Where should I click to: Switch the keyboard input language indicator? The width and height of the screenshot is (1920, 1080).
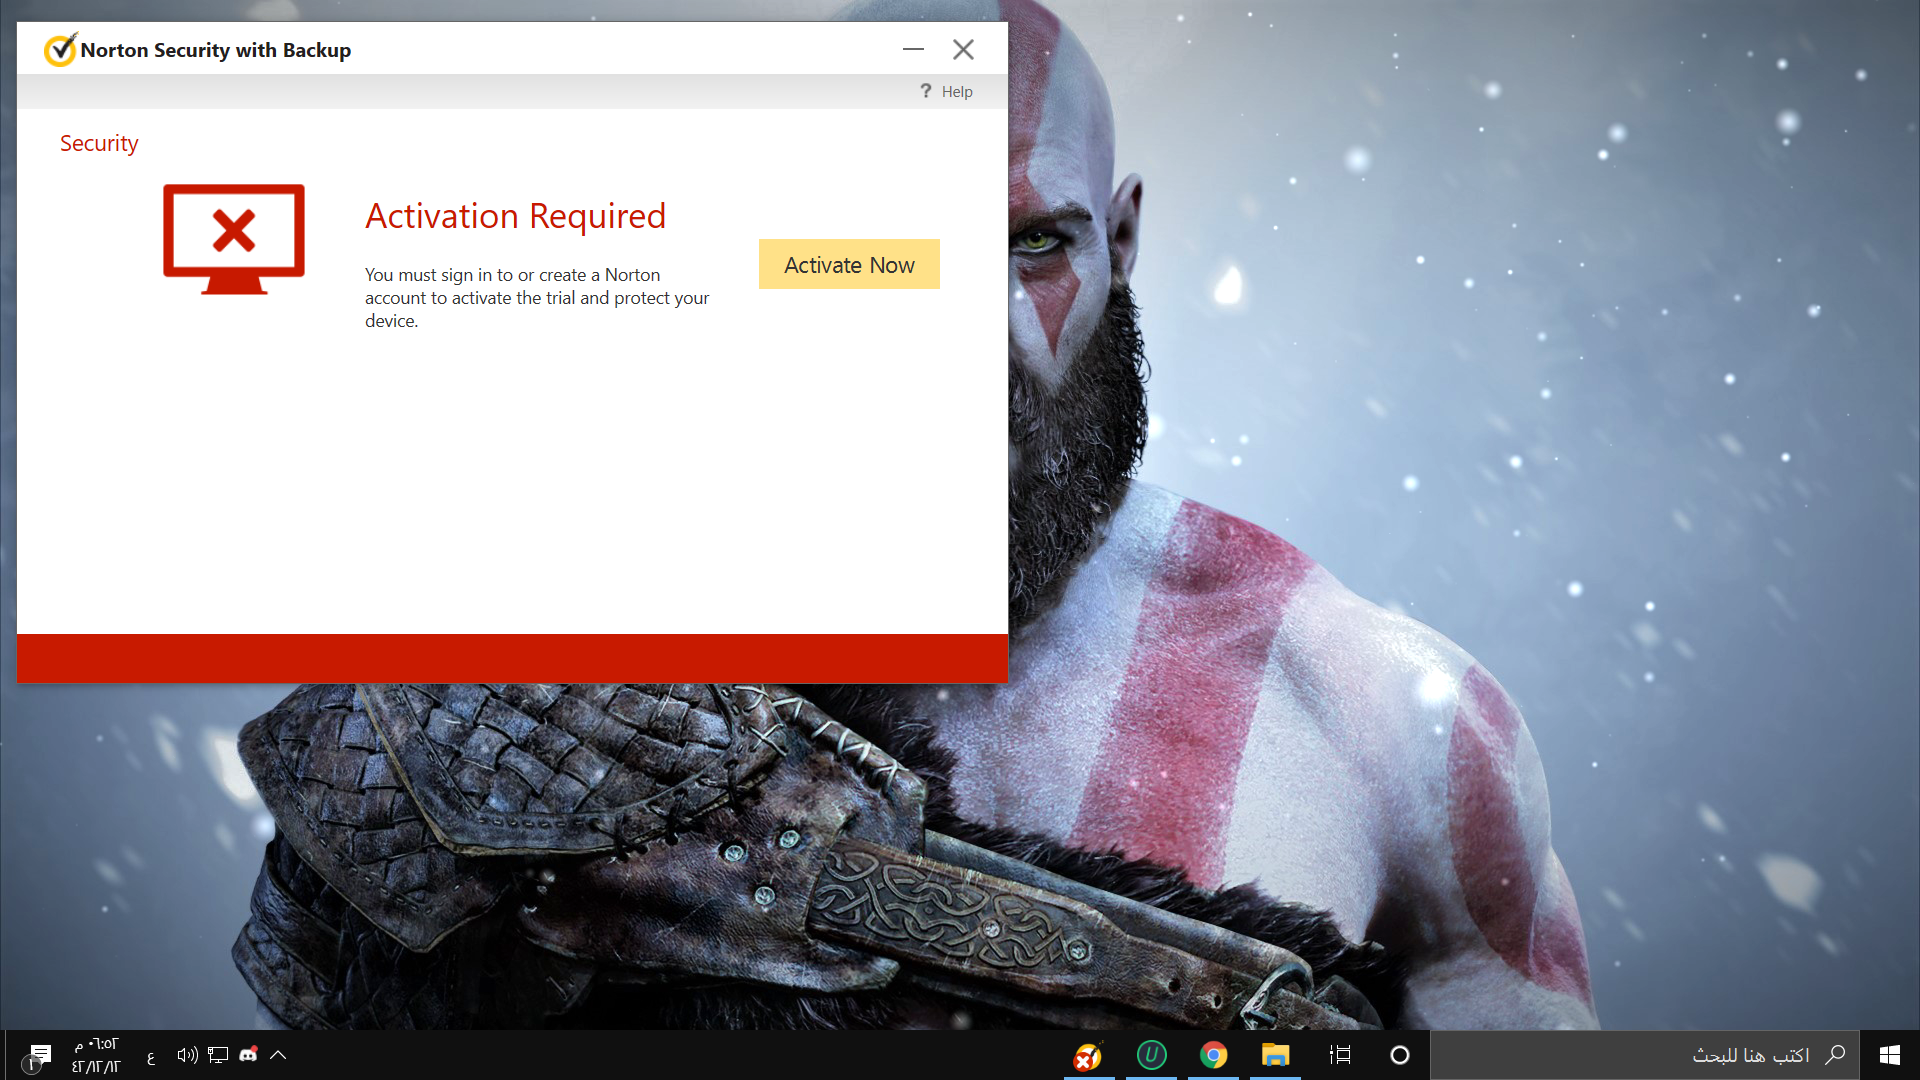pyautogui.click(x=151, y=1057)
